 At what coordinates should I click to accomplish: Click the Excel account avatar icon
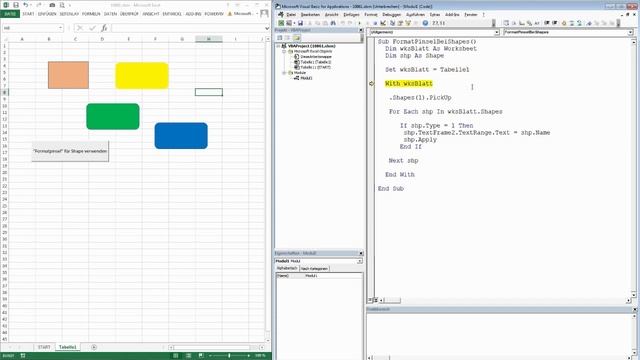(x=264, y=13)
